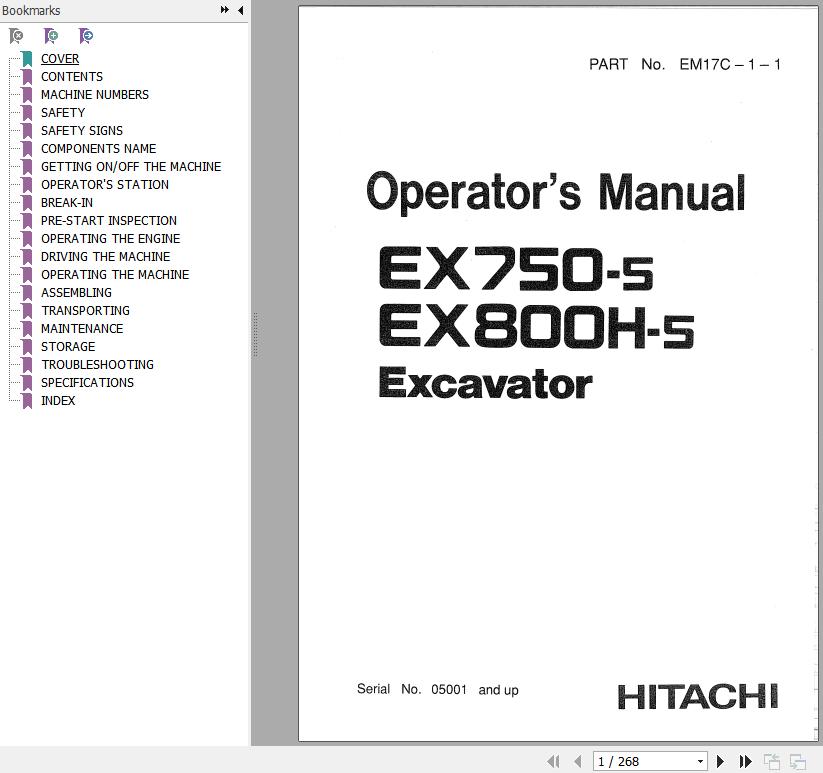This screenshot has height=773, width=823.
Task: Click the Bookmarks panel title
Action: pyautogui.click(x=31, y=10)
